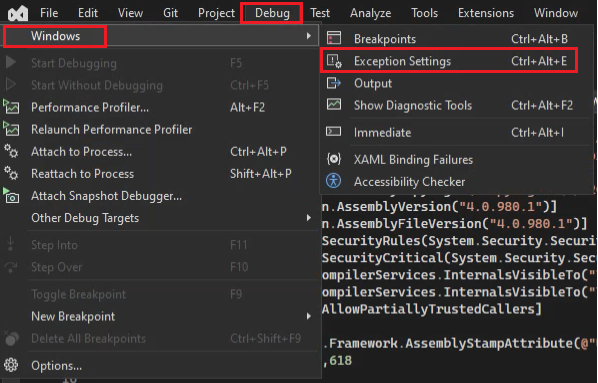
Task: Open the Analyze menu
Action: point(371,13)
